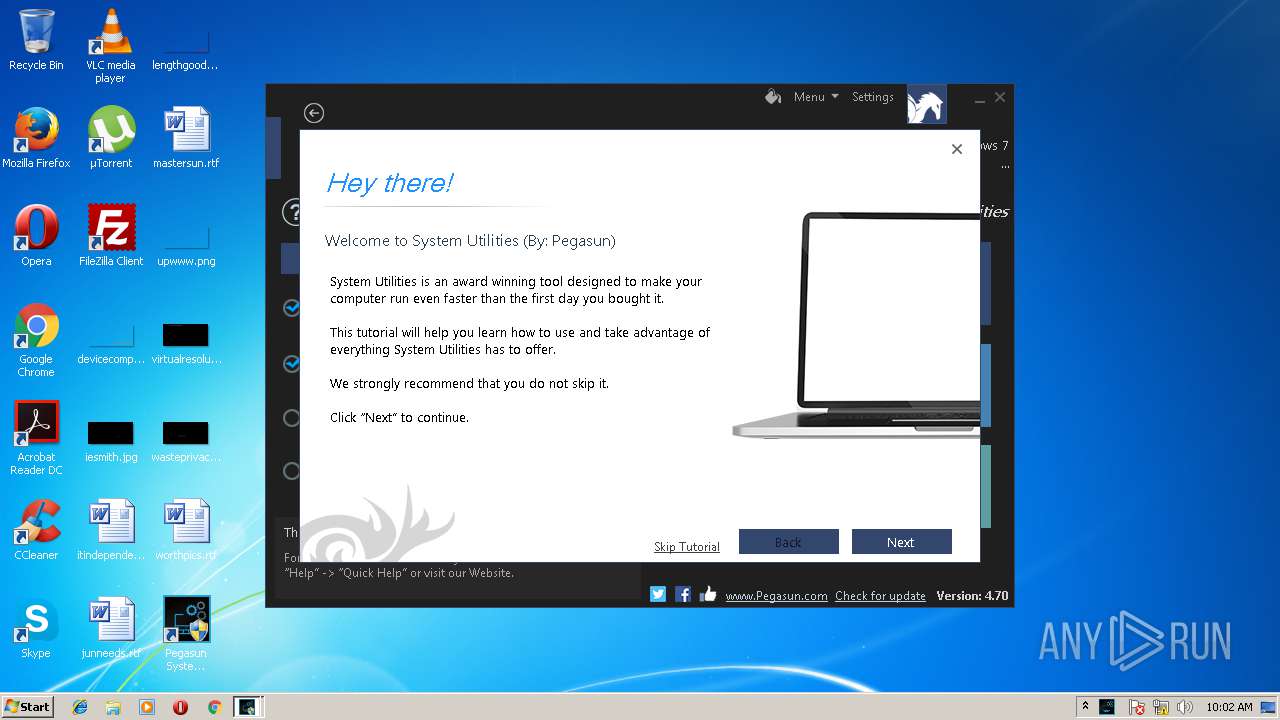Image resolution: width=1280 pixels, height=720 pixels.
Task: Click the Welcome to System Utilities text
Action: [470, 241]
